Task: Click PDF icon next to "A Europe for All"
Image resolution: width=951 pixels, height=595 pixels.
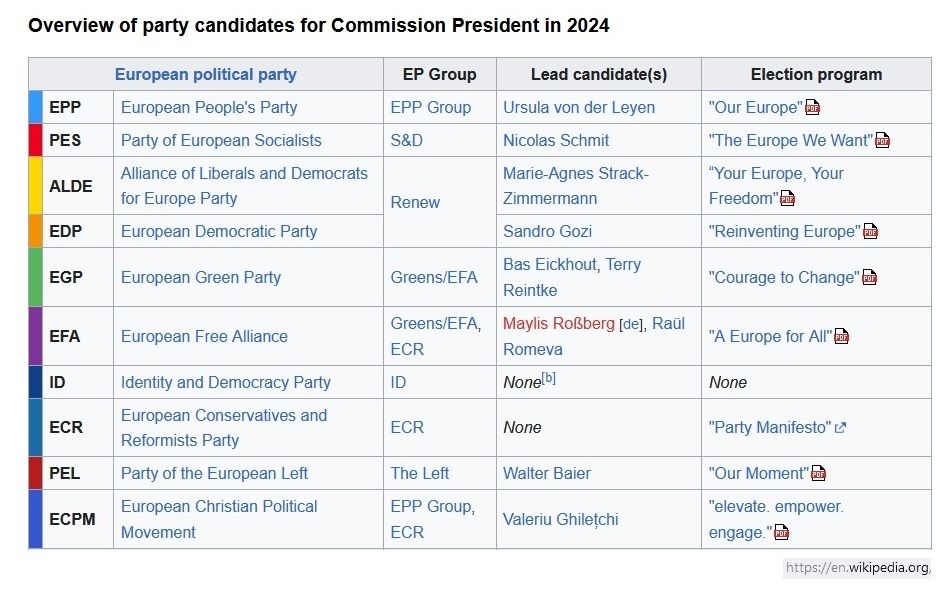Action: [841, 337]
